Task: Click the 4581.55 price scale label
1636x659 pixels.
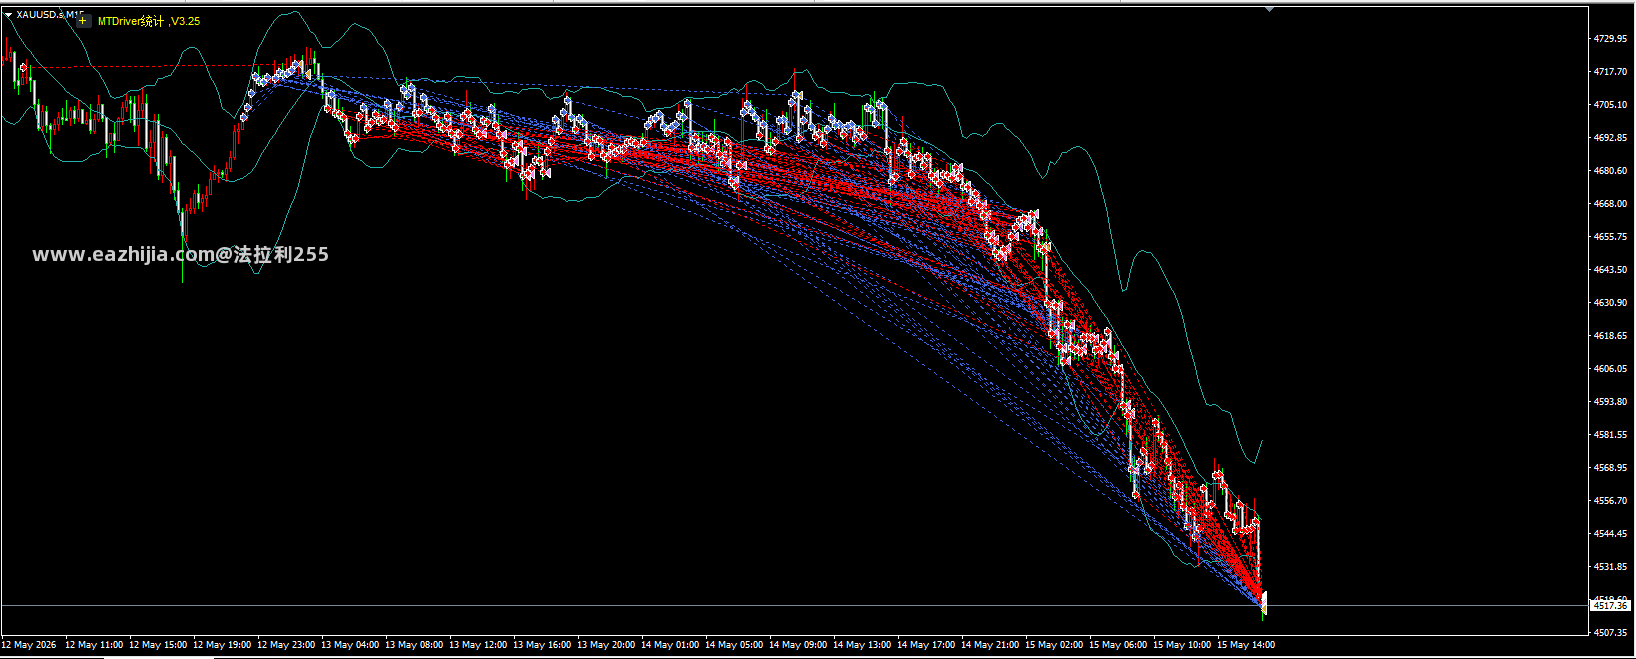Action: (1610, 434)
